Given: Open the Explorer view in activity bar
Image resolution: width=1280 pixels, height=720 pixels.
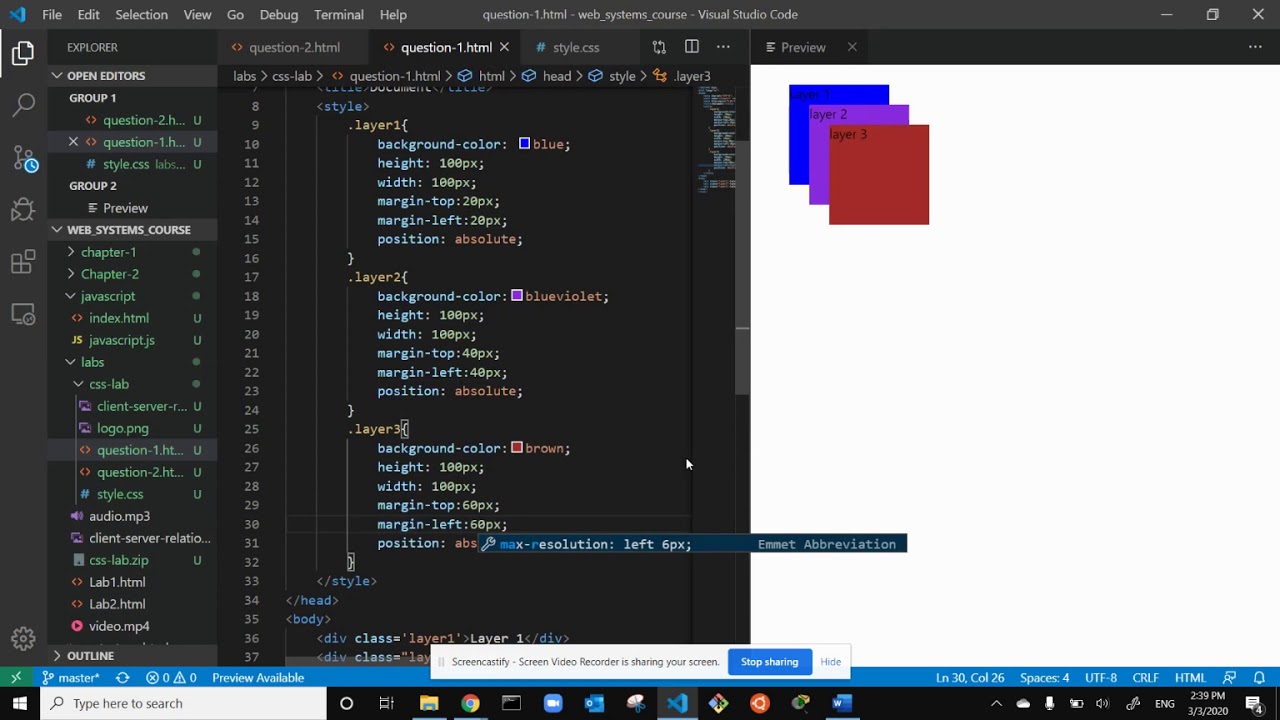Looking at the screenshot, I should [23, 54].
